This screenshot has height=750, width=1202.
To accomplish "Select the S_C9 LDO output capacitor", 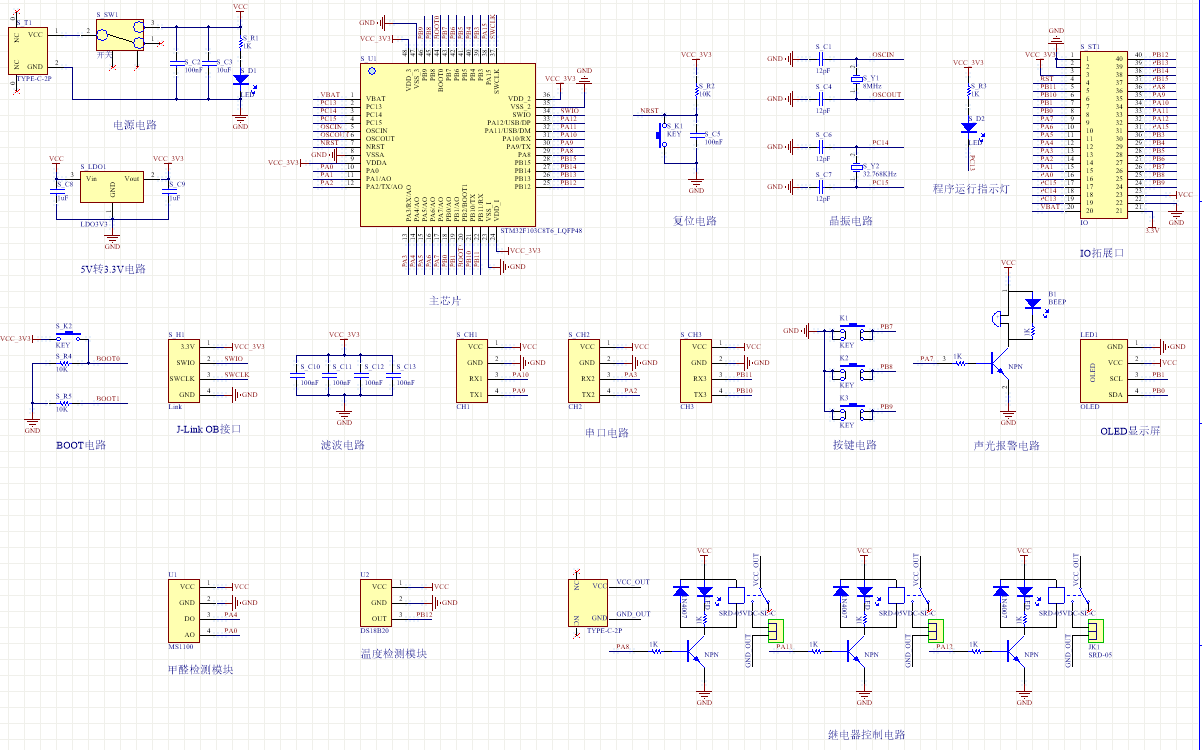I will click(x=167, y=193).
